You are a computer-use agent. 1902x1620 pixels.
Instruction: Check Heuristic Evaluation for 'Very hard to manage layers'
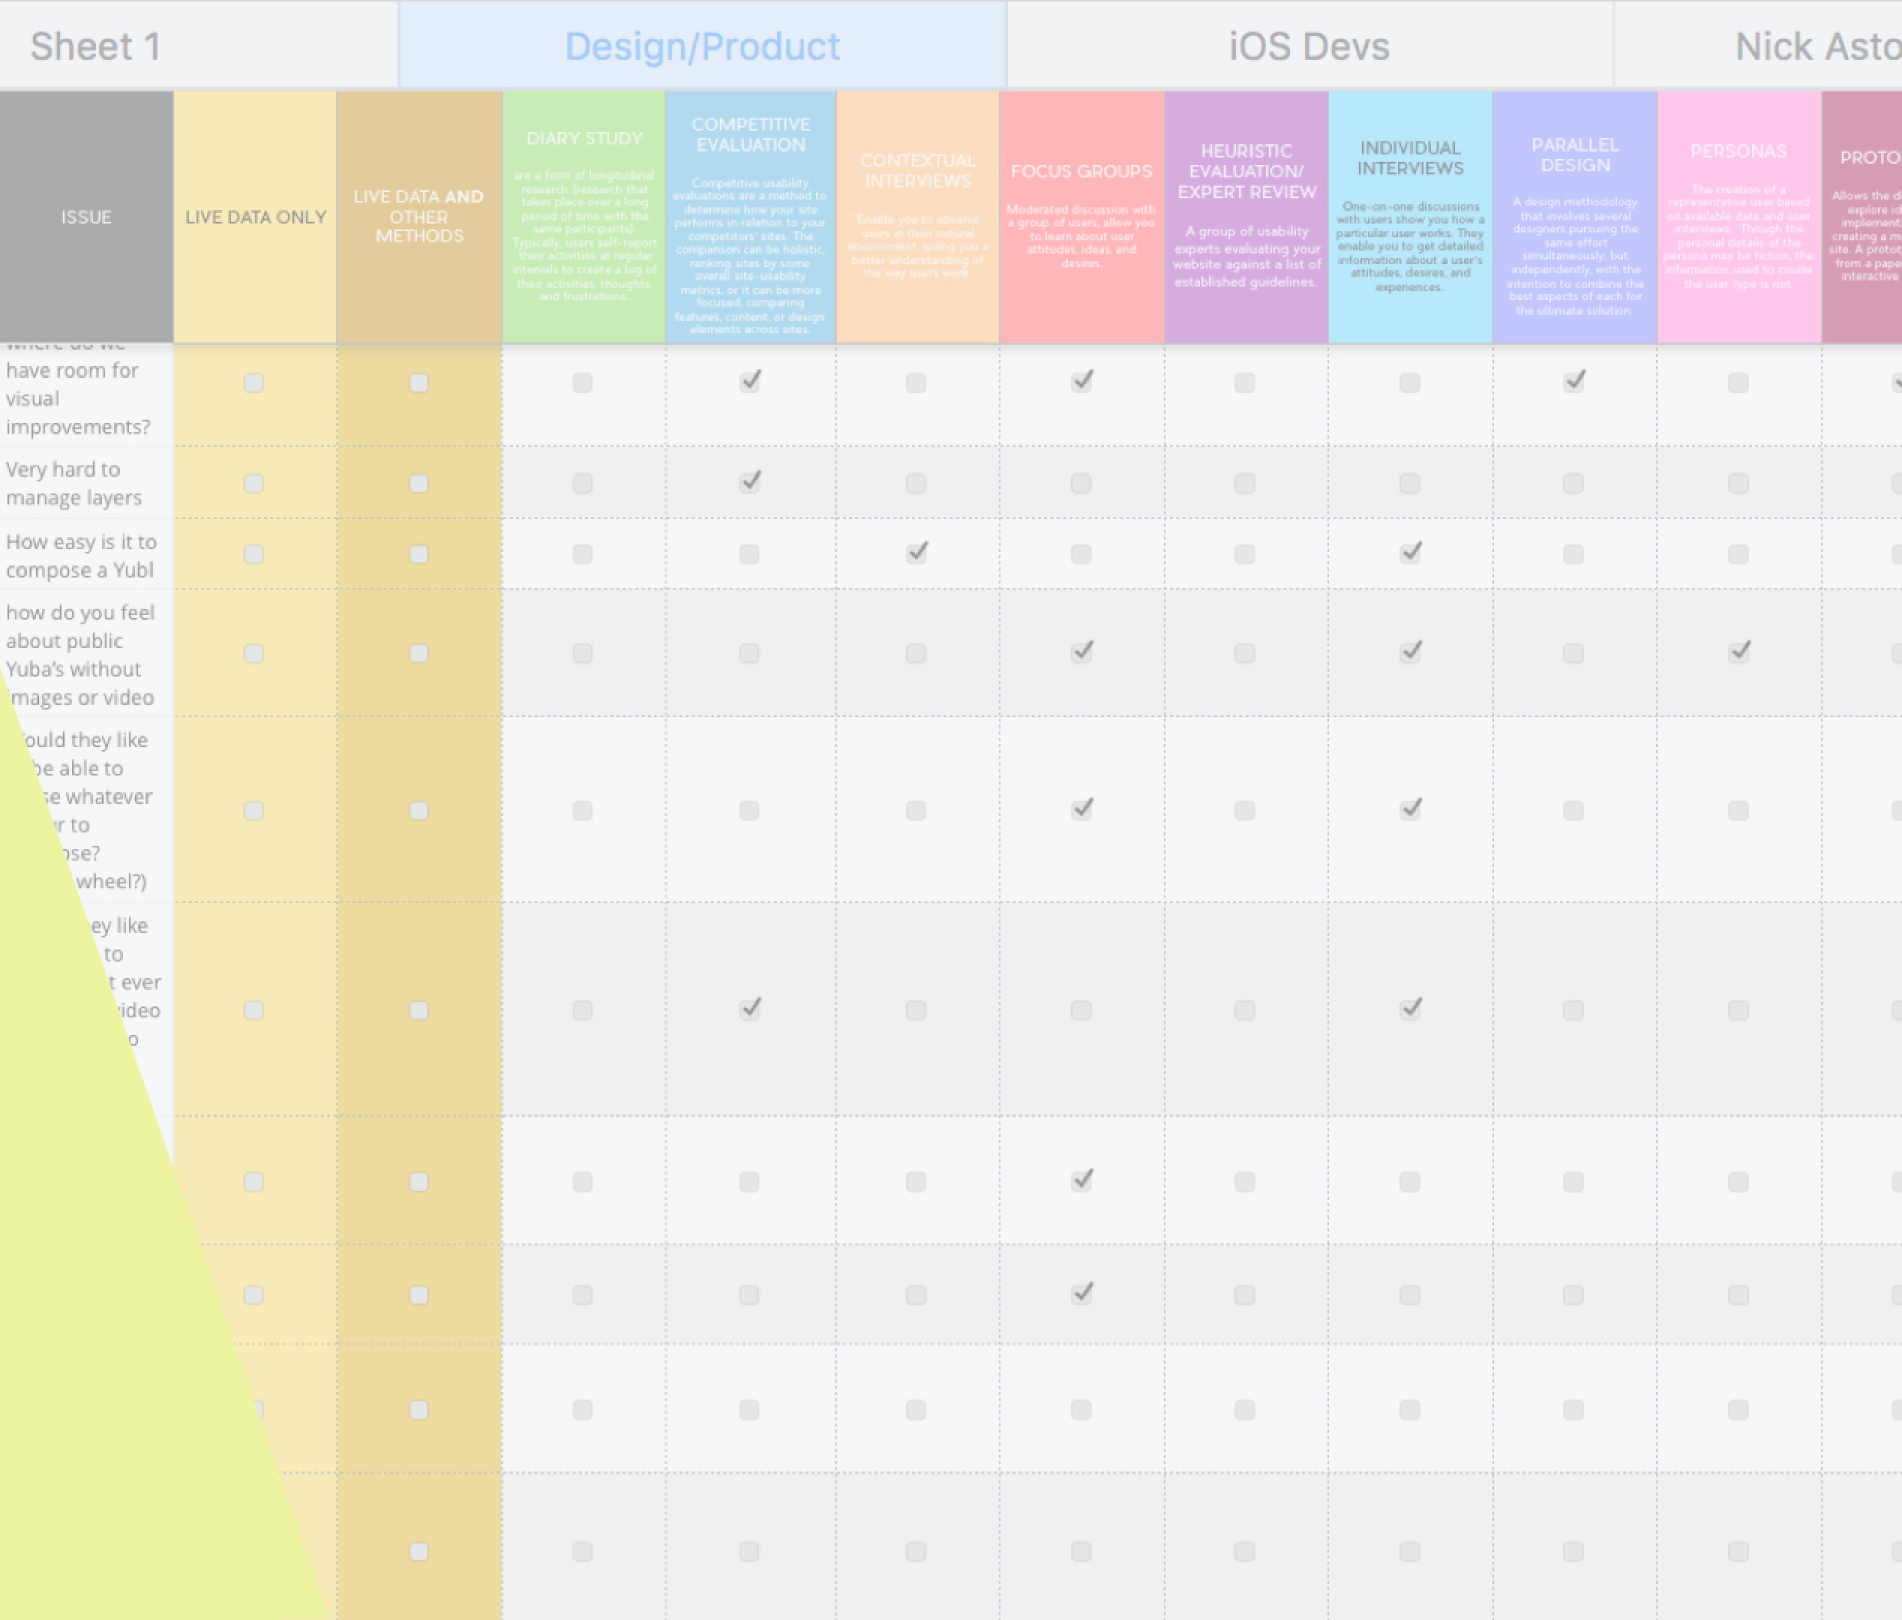coord(1244,484)
